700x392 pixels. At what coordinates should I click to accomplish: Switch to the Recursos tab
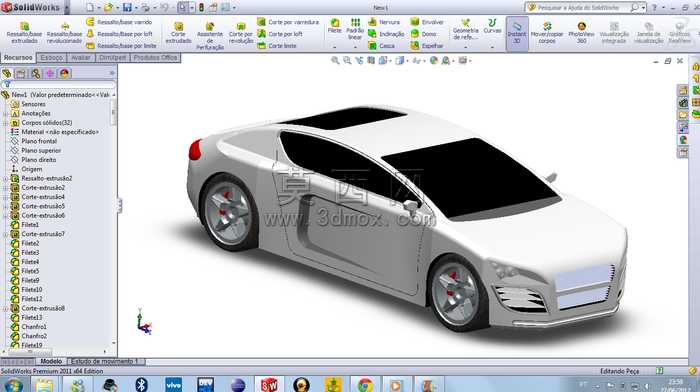18,58
